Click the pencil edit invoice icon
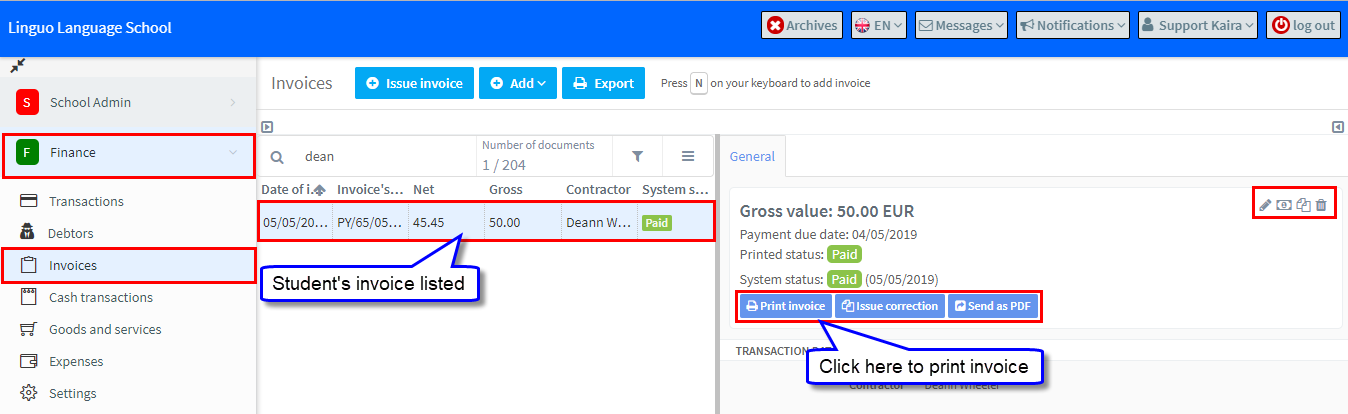Image resolution: width=1348 pixels, height=414 pixels. 1265,205
